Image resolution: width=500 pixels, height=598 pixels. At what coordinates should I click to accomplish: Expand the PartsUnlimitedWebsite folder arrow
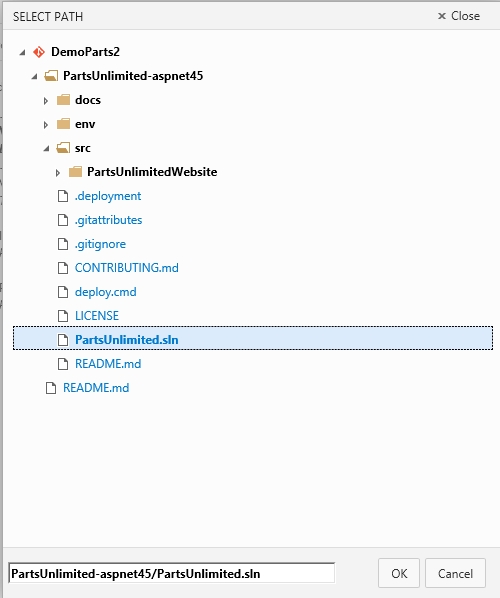(x=58, y=173)
